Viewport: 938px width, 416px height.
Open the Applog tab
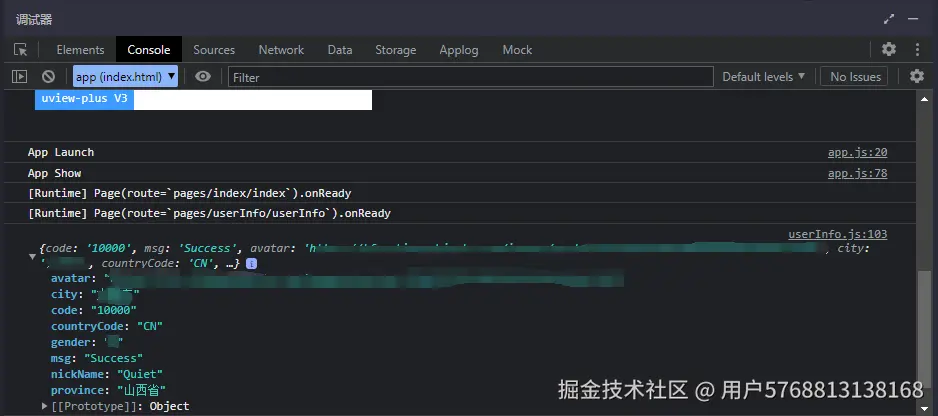point(459,50)
